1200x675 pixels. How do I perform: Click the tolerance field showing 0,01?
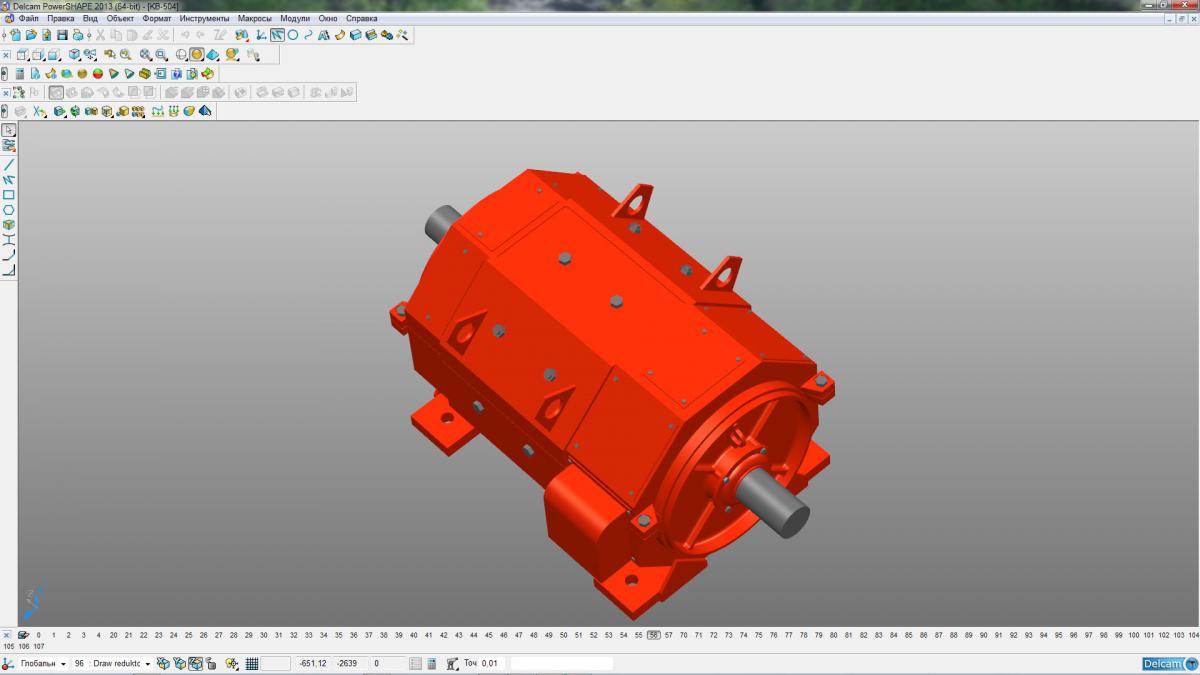(x=490, y=664)
